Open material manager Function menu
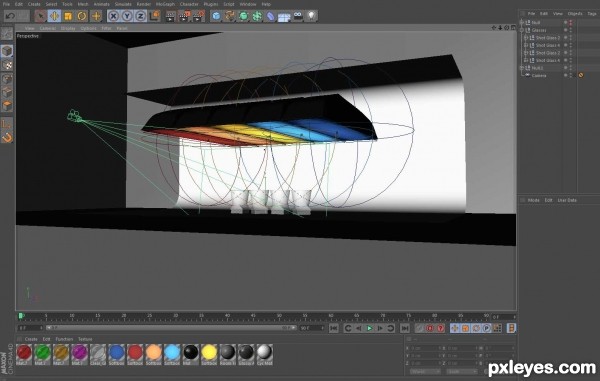 tap(64, 339)
